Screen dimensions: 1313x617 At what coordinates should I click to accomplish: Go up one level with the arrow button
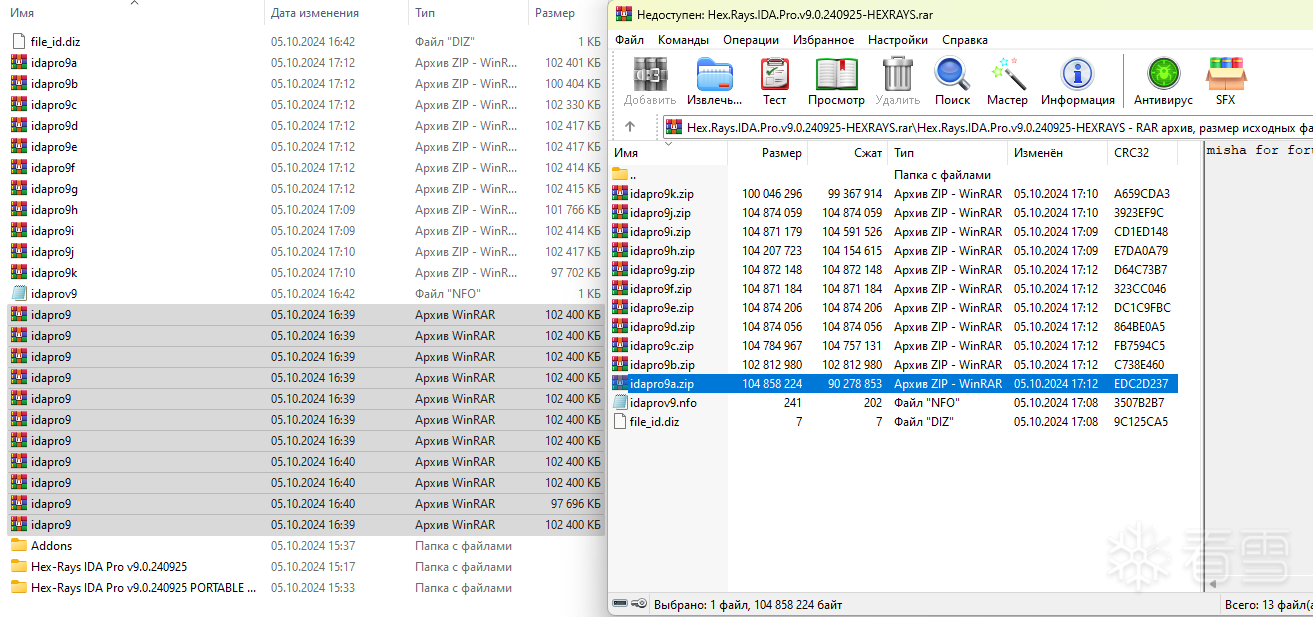coord(630,127)
